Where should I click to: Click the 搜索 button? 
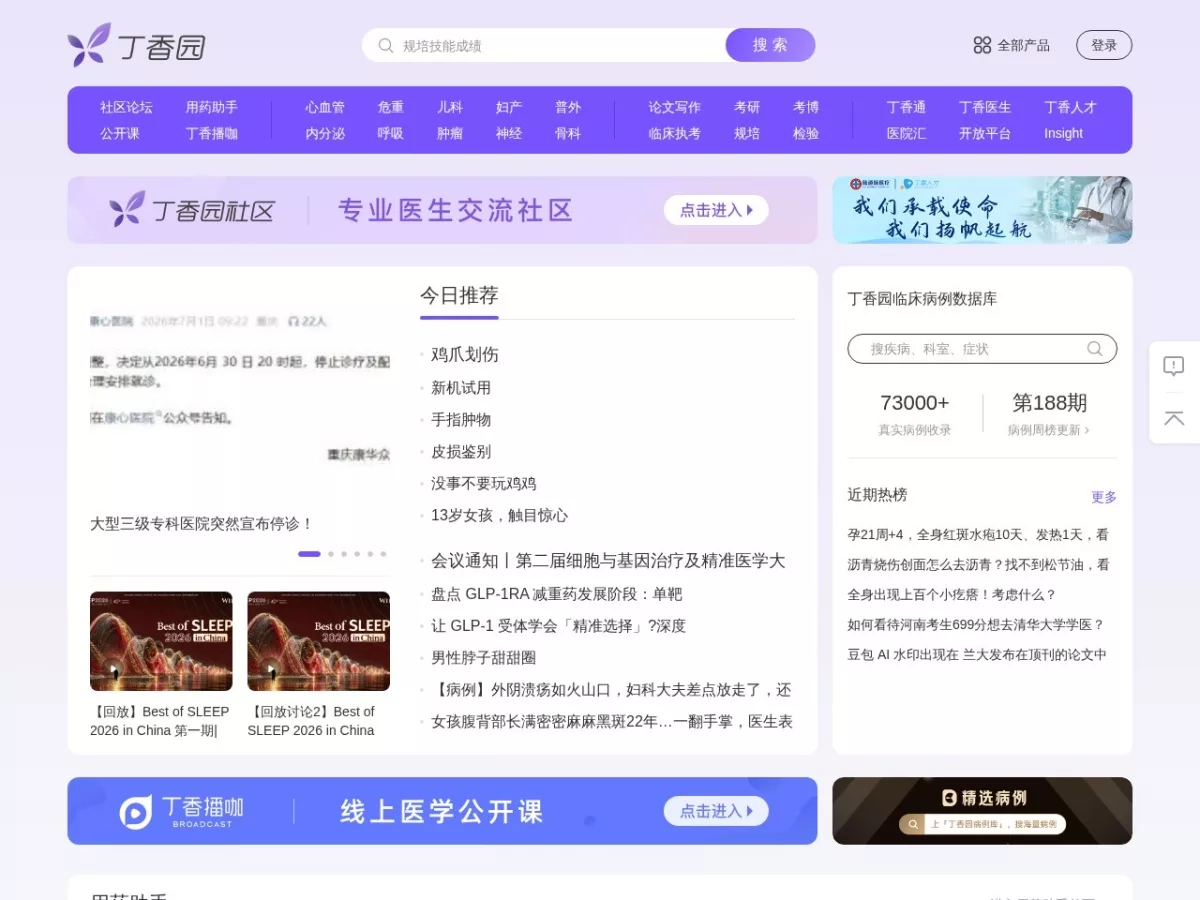click(770, 45)
